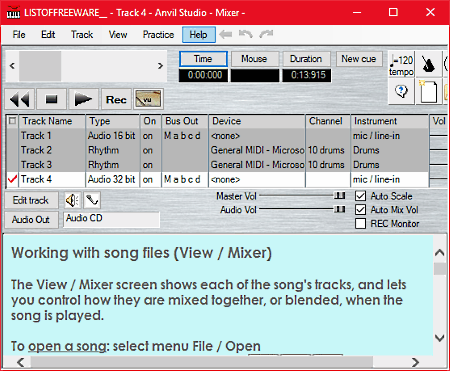Toggle the Auto Mix Vol checkbox
This screenshot has height=371, width=450.
coord(360,210)
